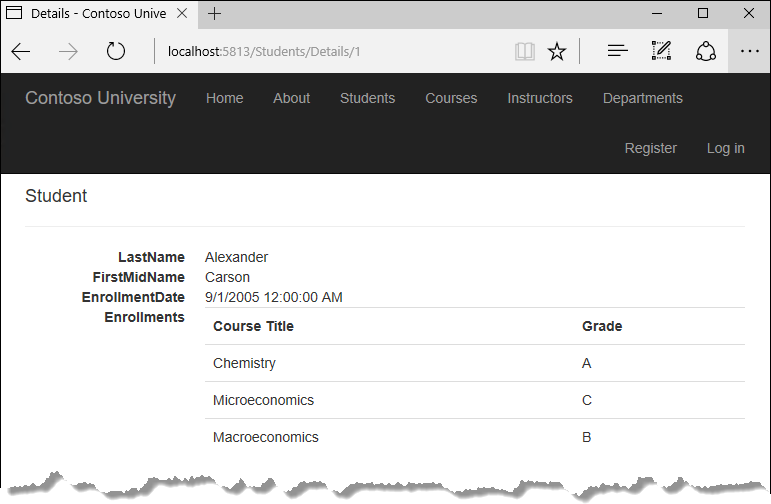Make a web note with pen icon
This screenshot has width=771, height=504.
point(661,51)
